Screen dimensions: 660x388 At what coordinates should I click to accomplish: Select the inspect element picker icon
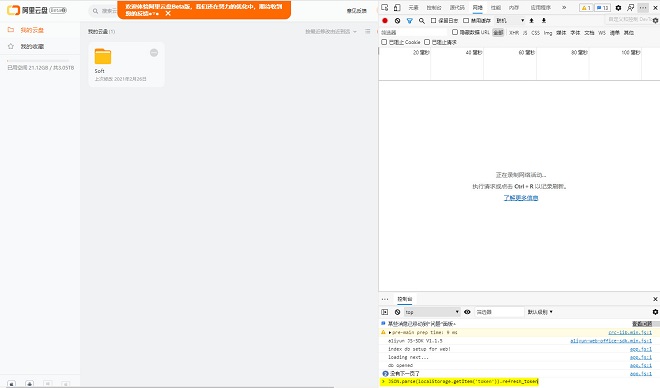click(385, 8)
